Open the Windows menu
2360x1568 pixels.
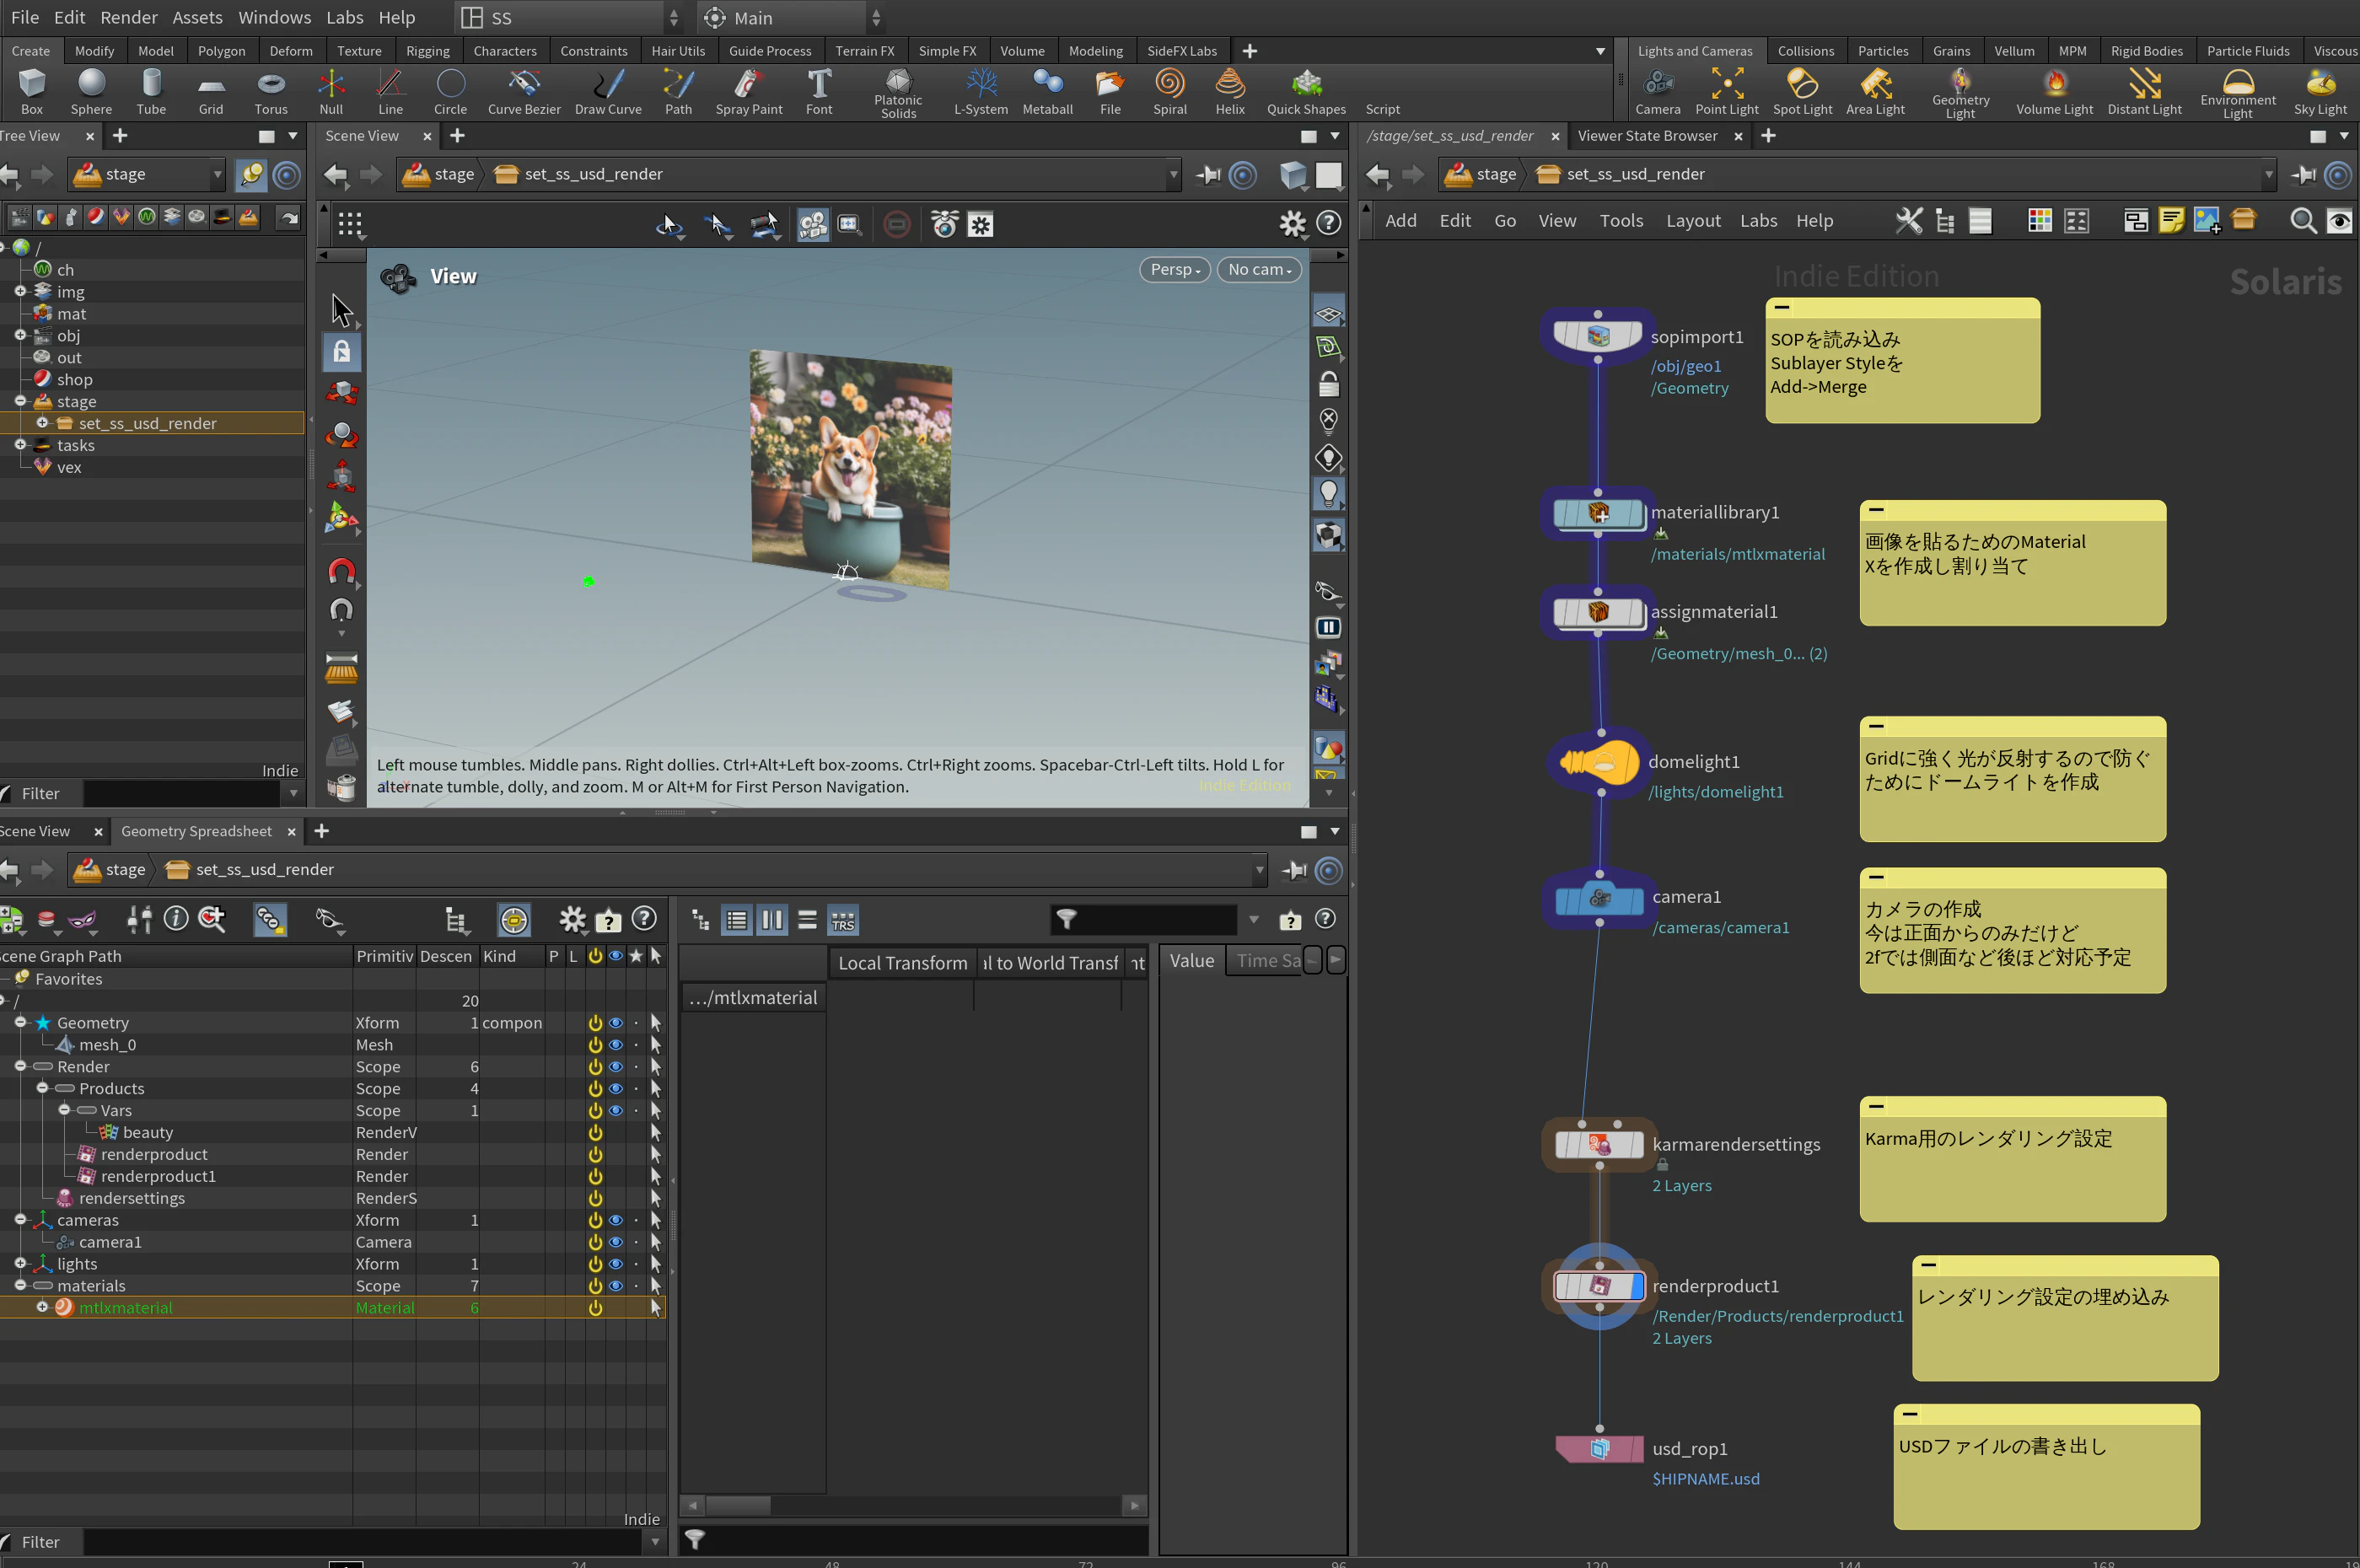click(275, 18)
